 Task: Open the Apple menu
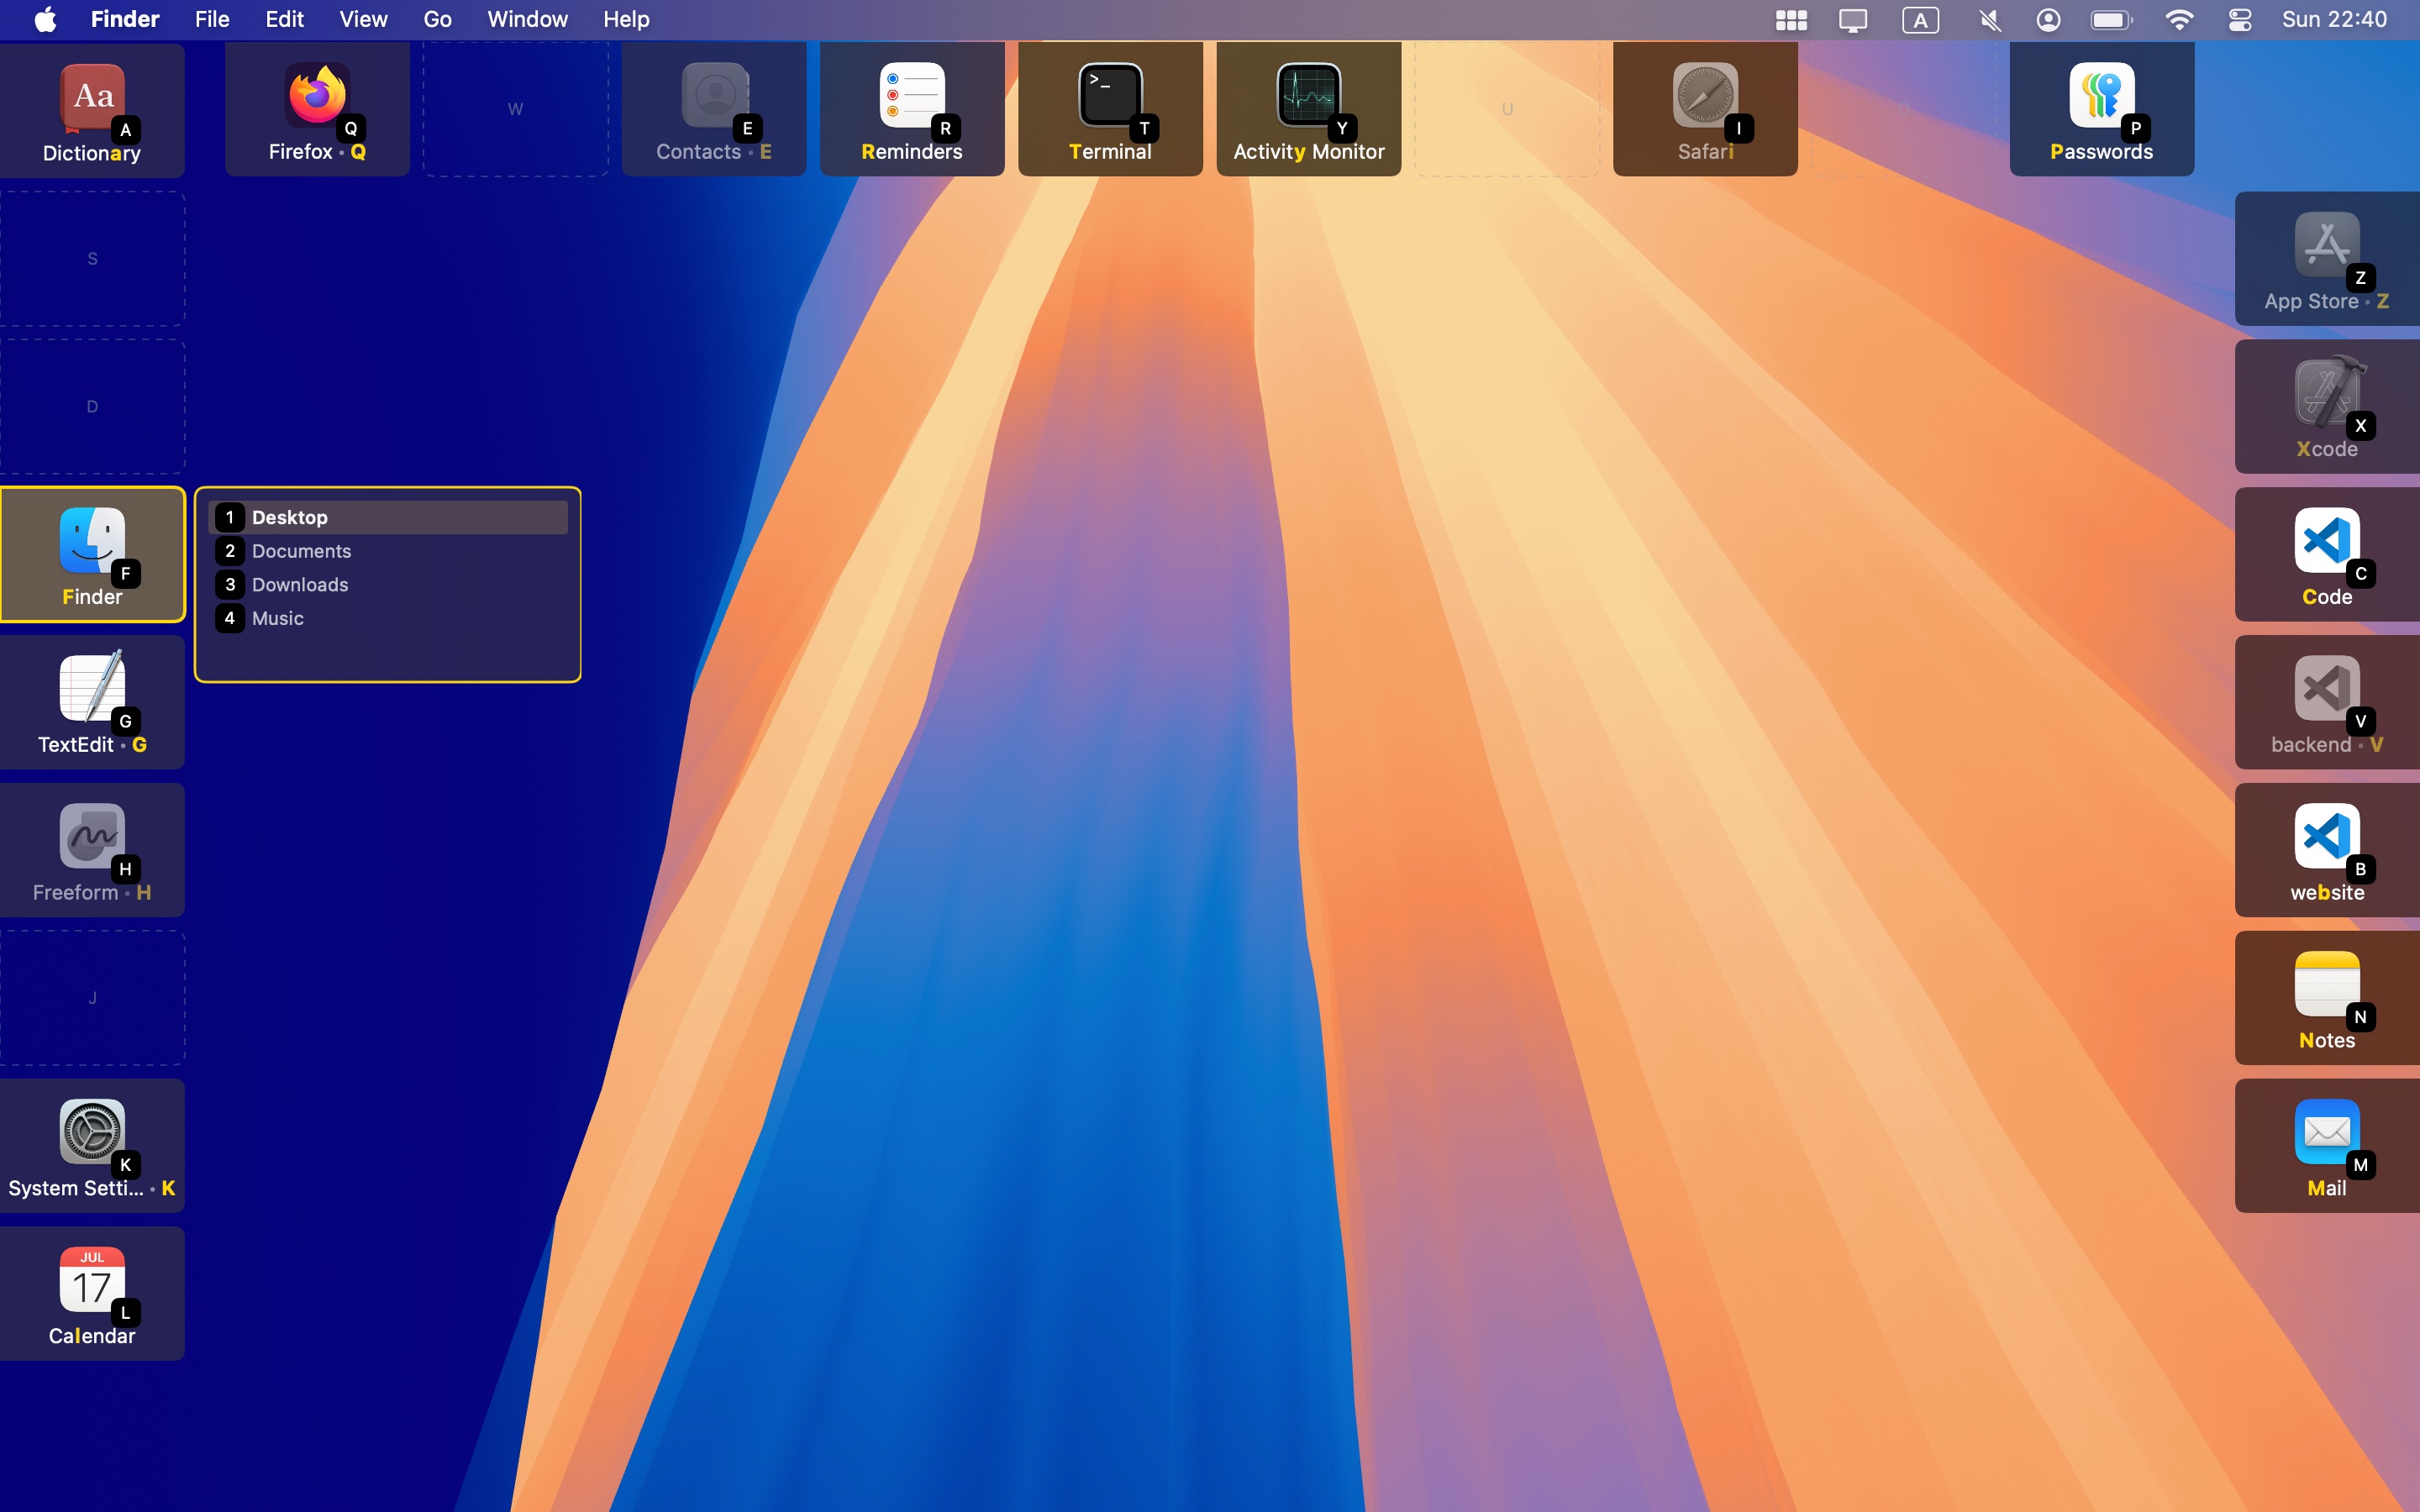[46, 19]
